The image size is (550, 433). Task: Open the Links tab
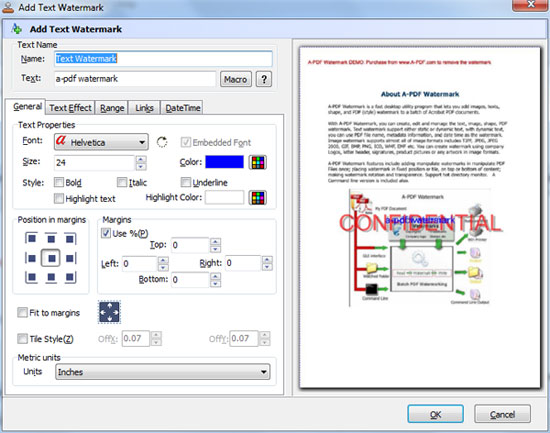pos(145,108)
